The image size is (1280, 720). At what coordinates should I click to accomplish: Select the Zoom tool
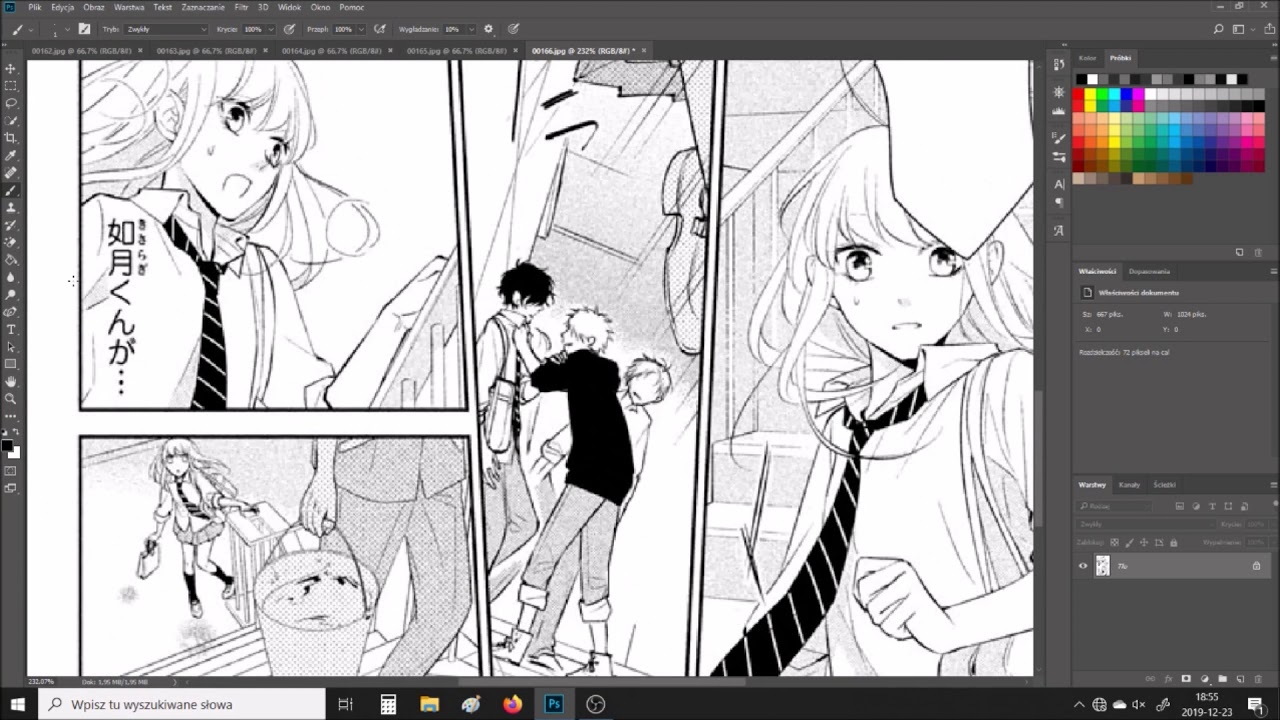tap(11, 398)
